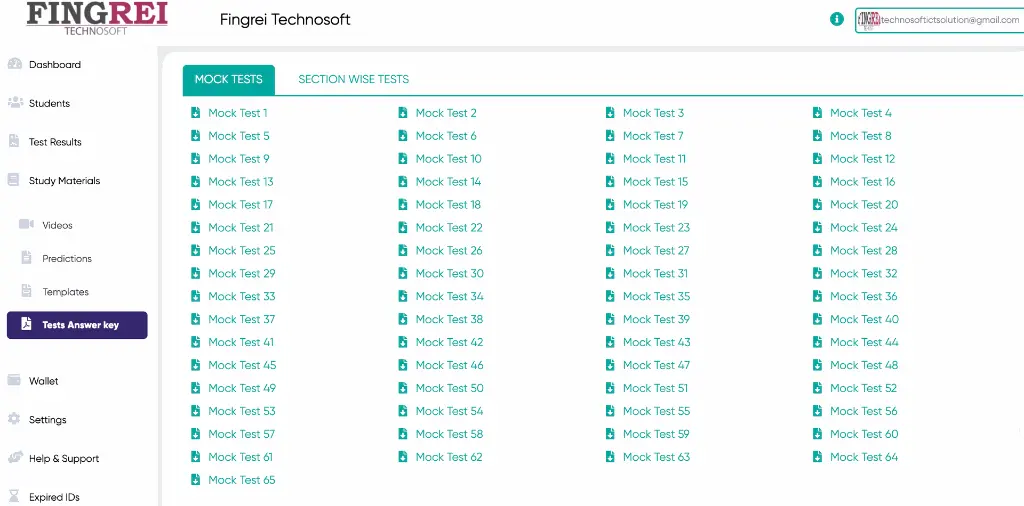Click download icon beside Mock Test 1
The image size is (1024, 506).
coord(196,113)
